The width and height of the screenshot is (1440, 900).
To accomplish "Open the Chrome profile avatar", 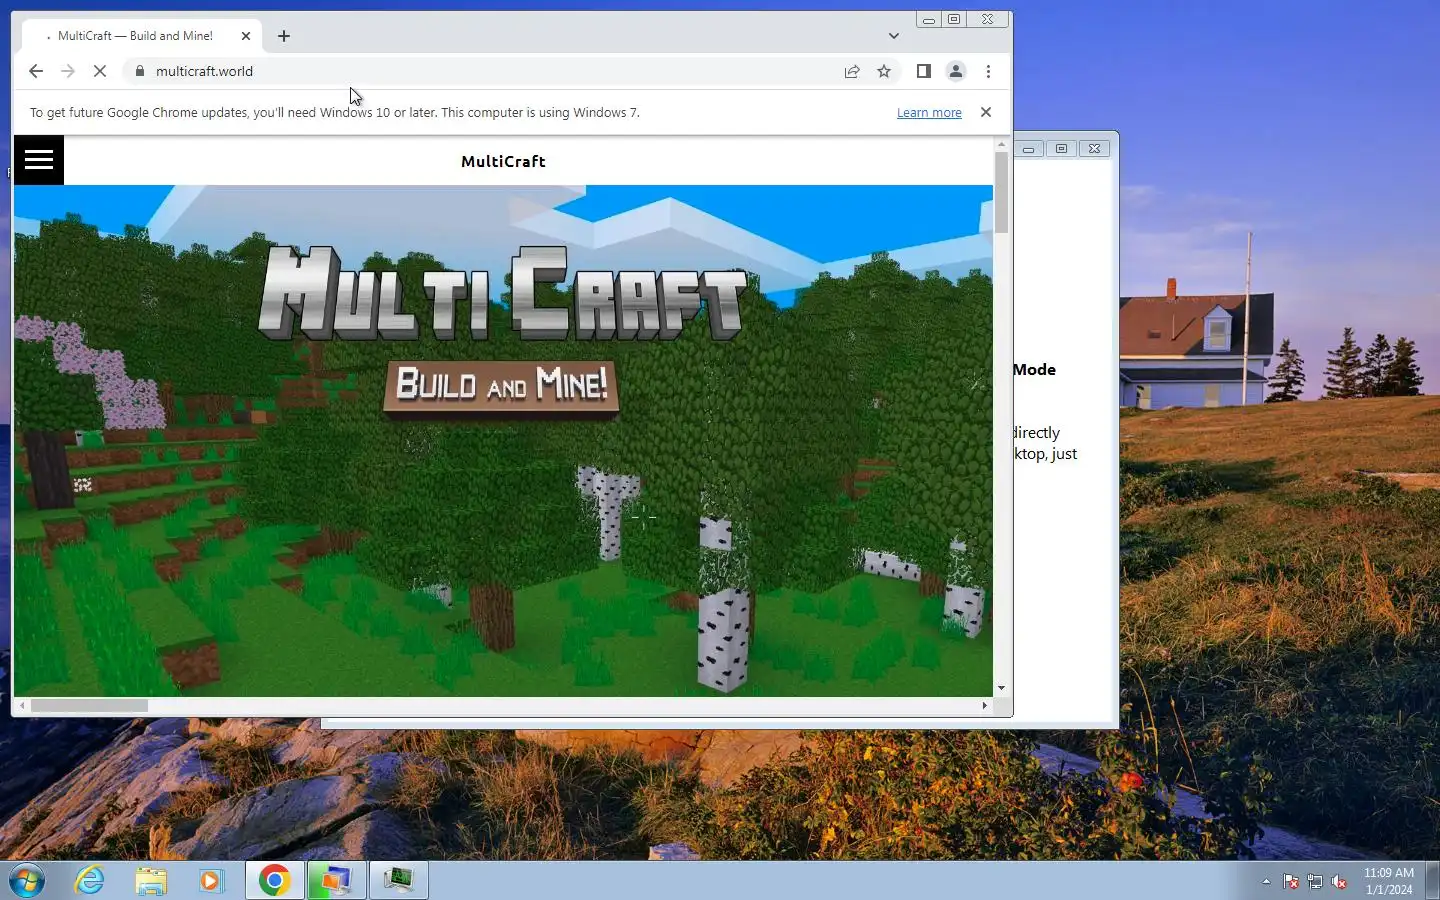I will [x=956, y=71].
